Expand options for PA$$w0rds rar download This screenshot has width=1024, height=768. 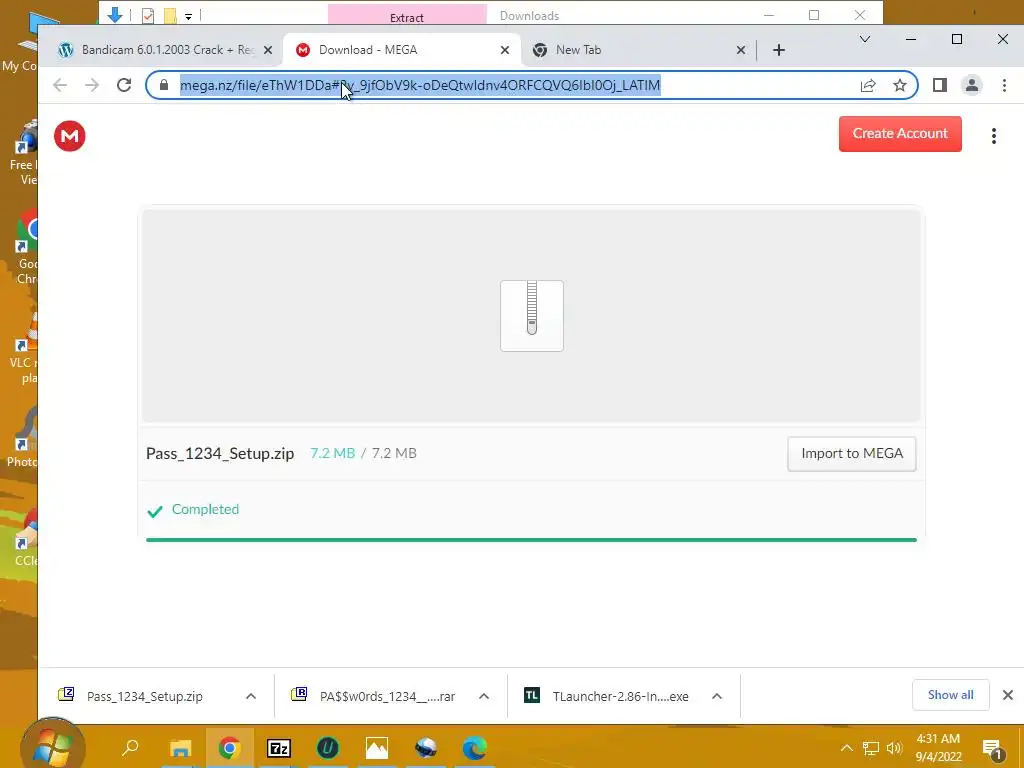pos(484,696)
